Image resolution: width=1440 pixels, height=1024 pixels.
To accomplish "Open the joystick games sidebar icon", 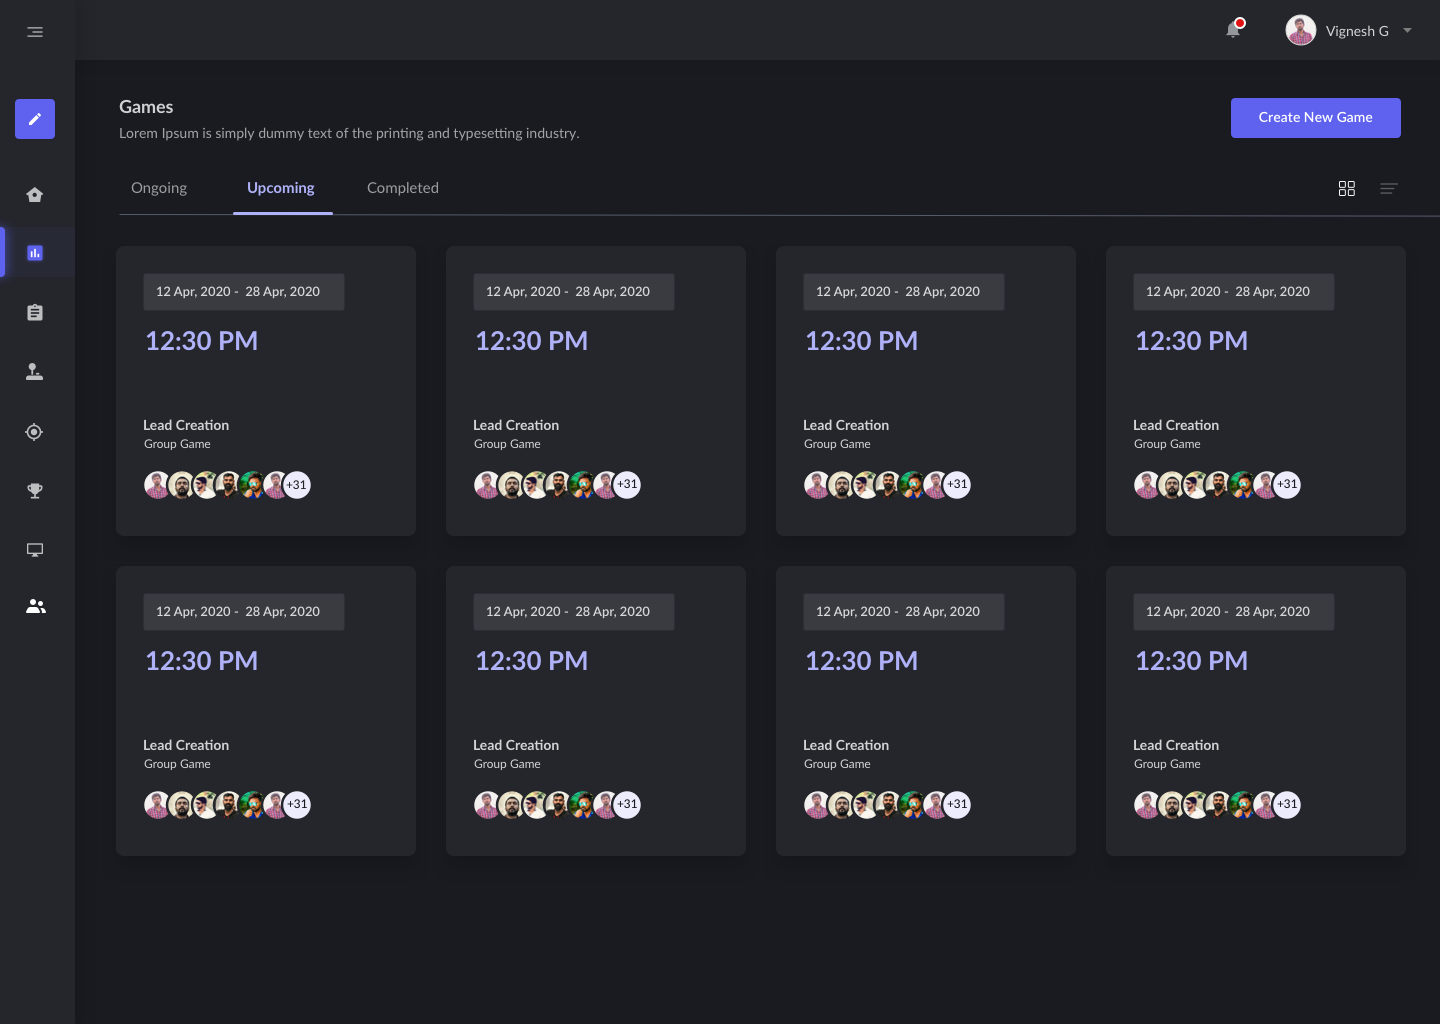I will click(x=35, y=372).
